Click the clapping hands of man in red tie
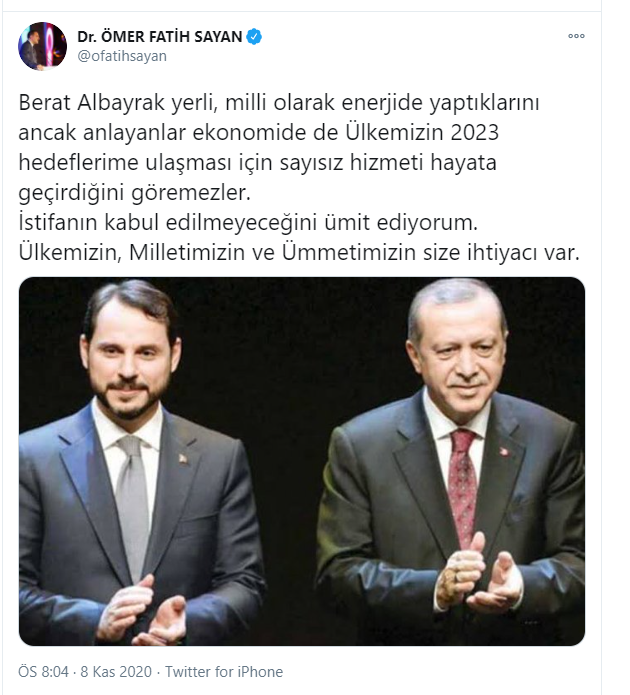Viewport: 630px width, 695px height. 479,576
